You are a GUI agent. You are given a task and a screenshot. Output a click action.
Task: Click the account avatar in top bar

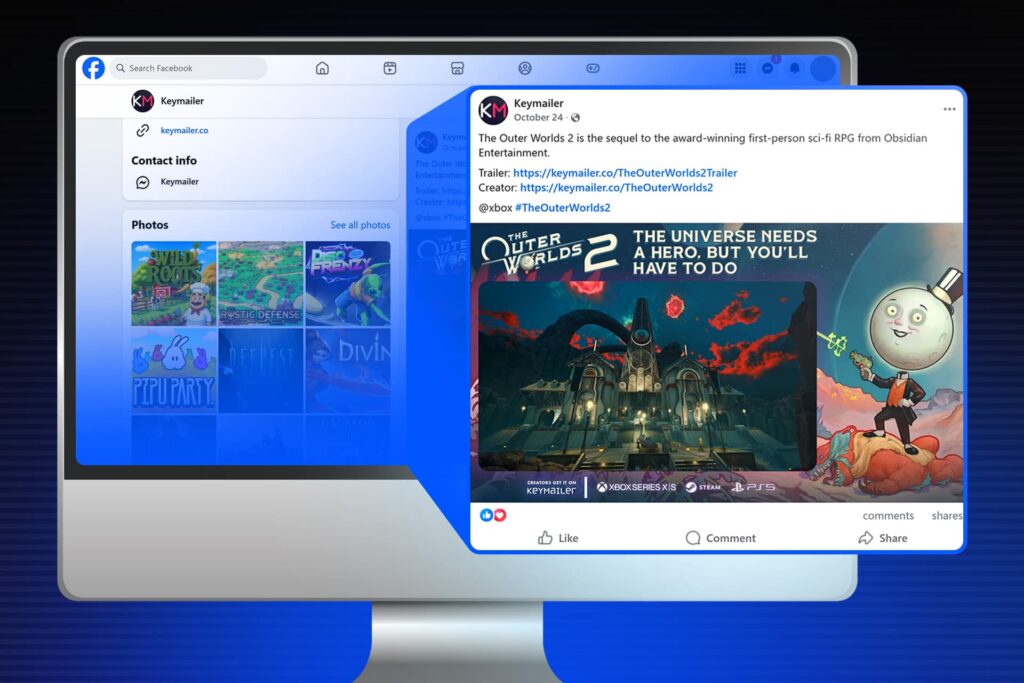pyautogui.click(x=823, y=69)
